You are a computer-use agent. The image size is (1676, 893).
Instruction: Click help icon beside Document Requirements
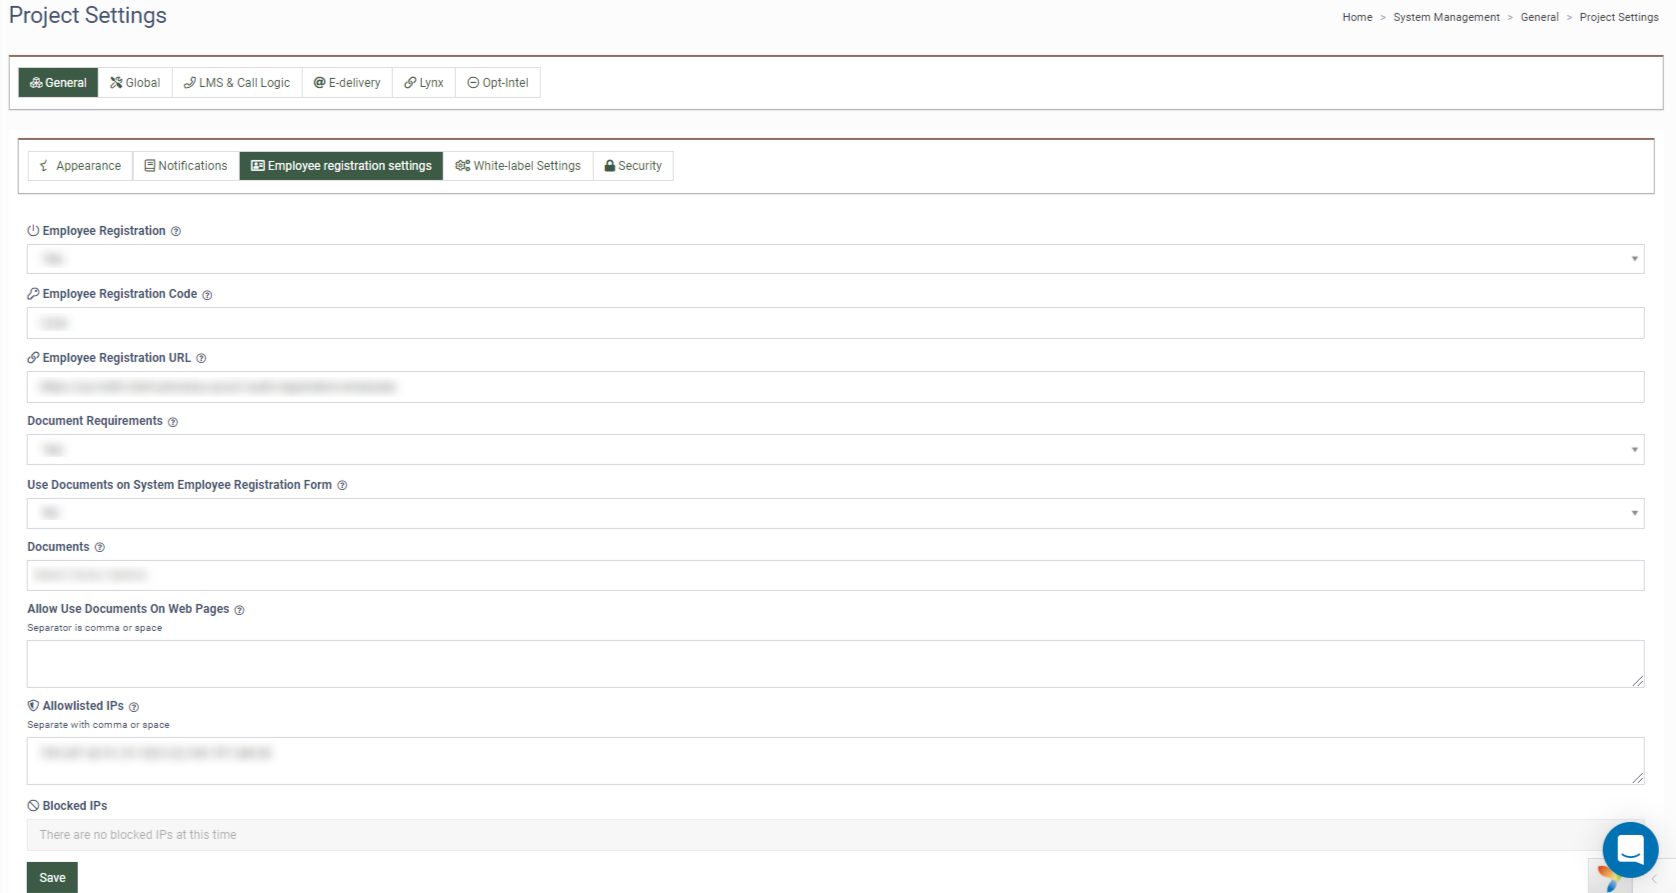tap(173, 422)
